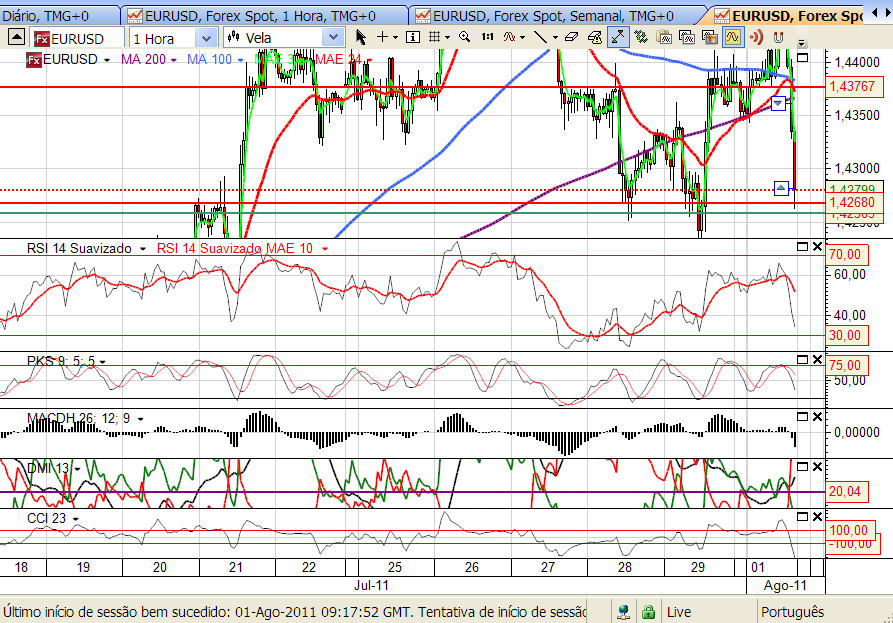Maximize the MACDH 26; 12; 9 pane
The width and height of the screenshot is (893, 623).
tap(802, 416)
